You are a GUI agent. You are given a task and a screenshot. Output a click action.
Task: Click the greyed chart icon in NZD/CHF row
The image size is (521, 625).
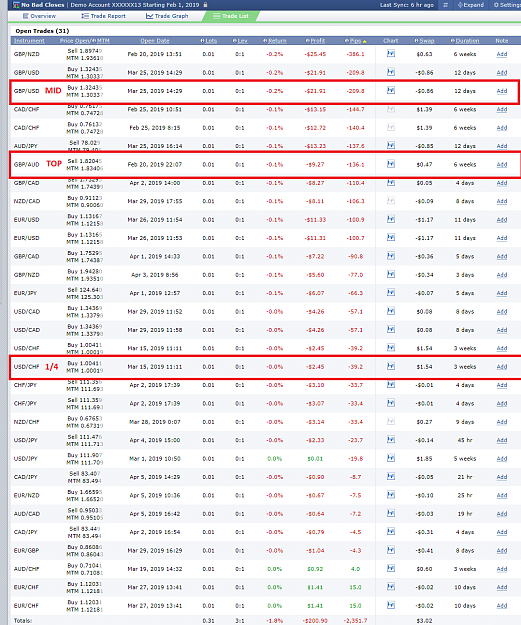[391, 421]
